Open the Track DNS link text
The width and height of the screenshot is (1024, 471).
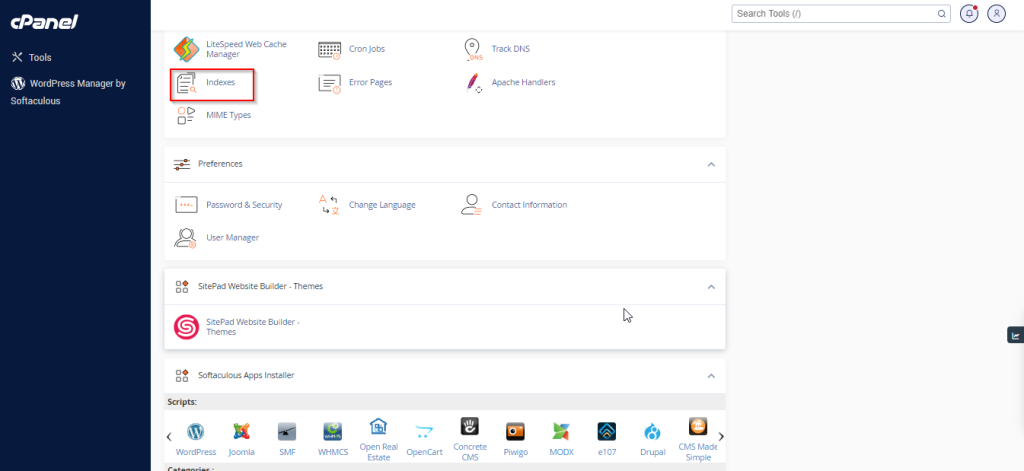511,49
